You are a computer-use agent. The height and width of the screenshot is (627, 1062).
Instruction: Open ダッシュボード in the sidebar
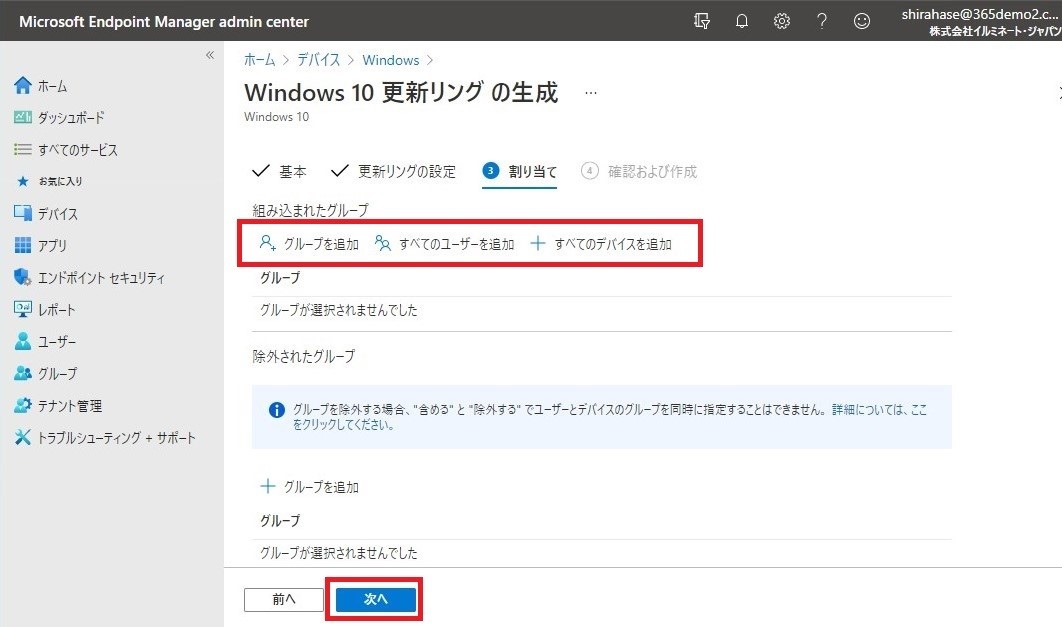(71, 118)
